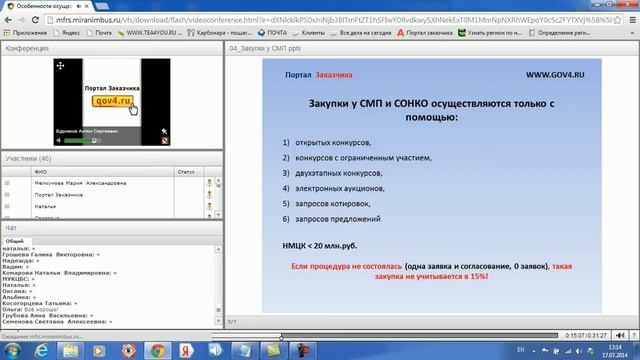Toggle the marker beside Мелкунова Мария Александровна
The height and width of the screenshot is (360, 640).
[7, 183]
